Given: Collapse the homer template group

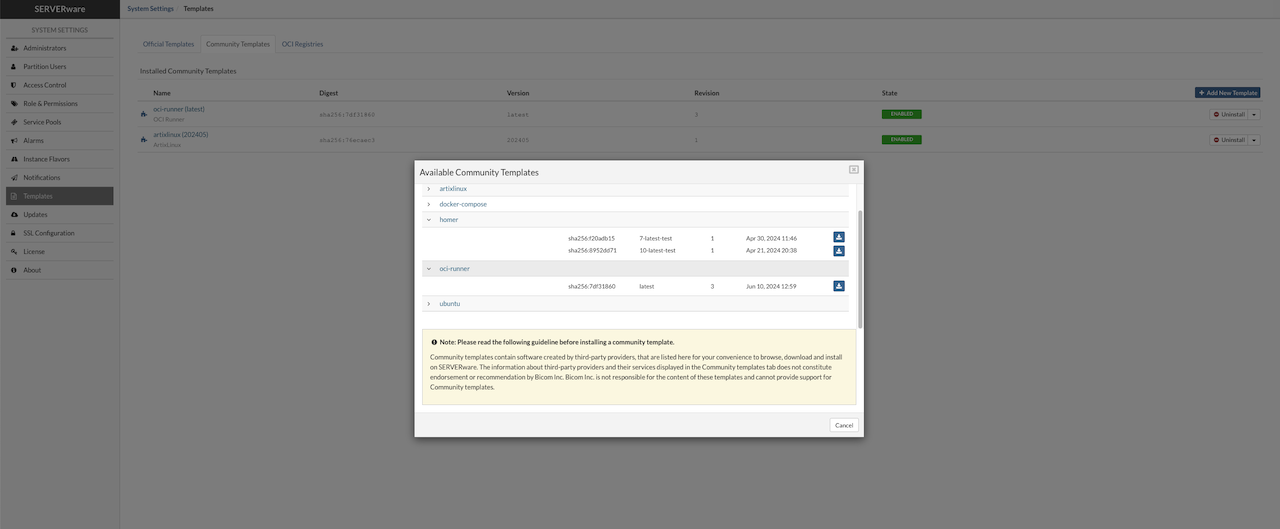Looking at the screenshot, I should tap(429, 220).
